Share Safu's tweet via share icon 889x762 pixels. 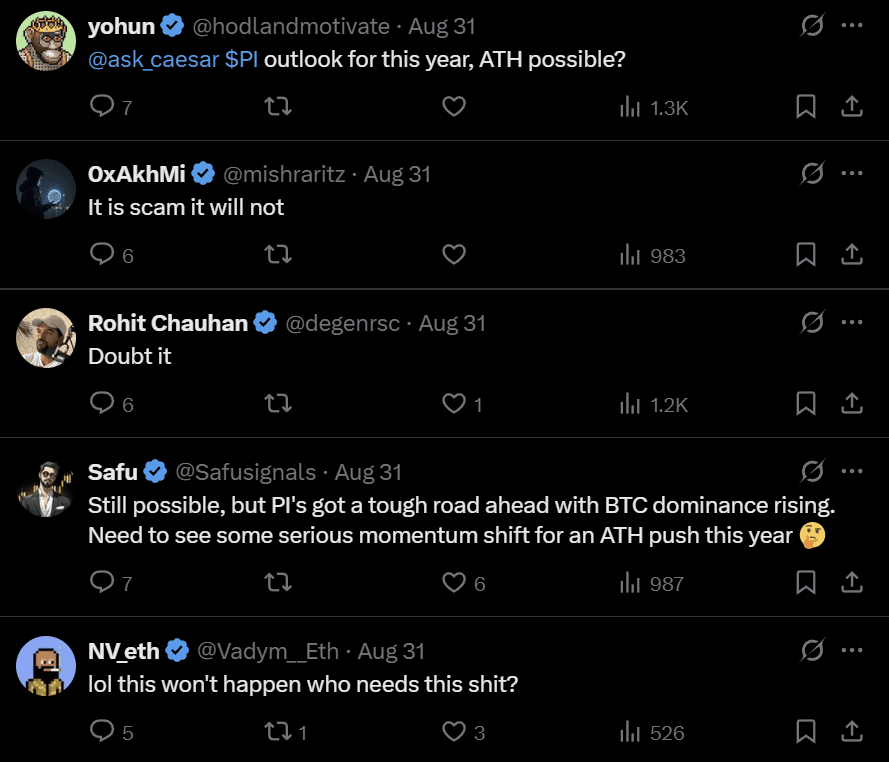852,581
